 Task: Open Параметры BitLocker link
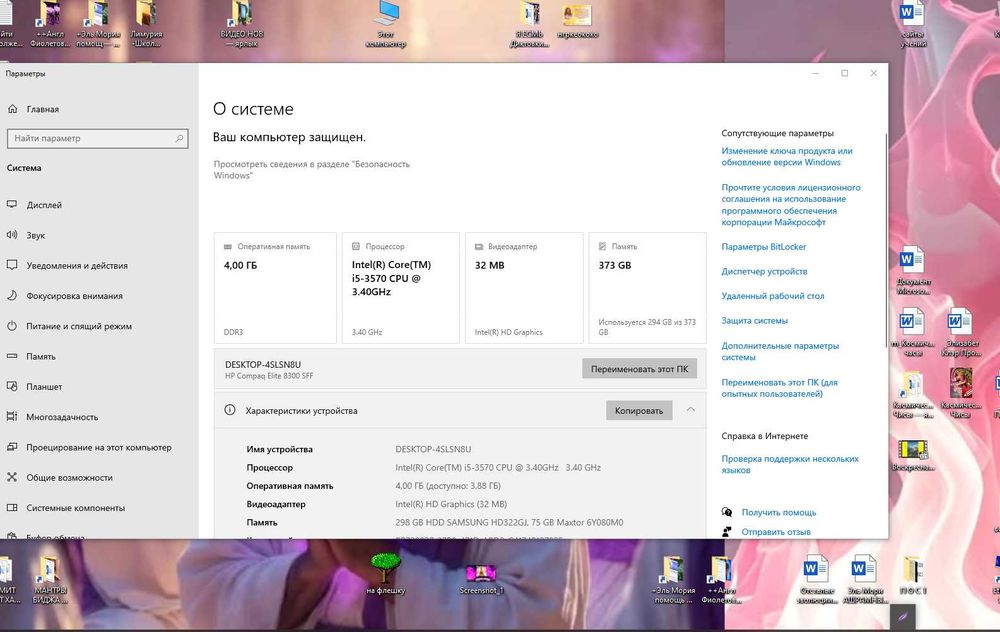(x=763, y=247)
